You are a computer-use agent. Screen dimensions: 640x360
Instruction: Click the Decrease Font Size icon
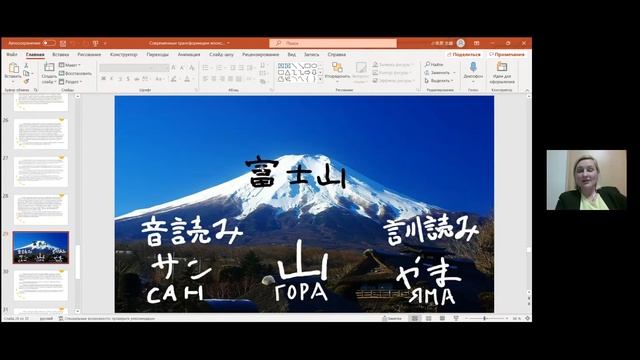[x=182, y=68]
